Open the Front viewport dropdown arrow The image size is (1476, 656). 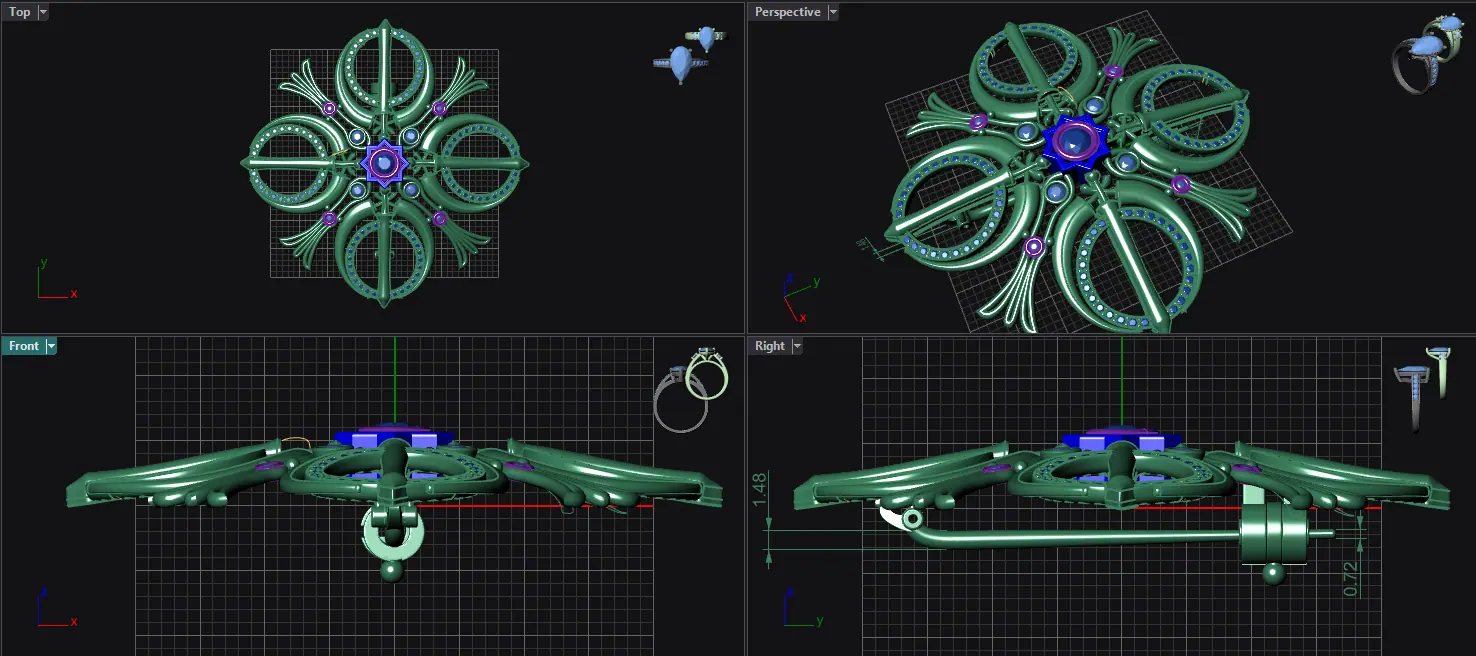click(x=51, y=346)
